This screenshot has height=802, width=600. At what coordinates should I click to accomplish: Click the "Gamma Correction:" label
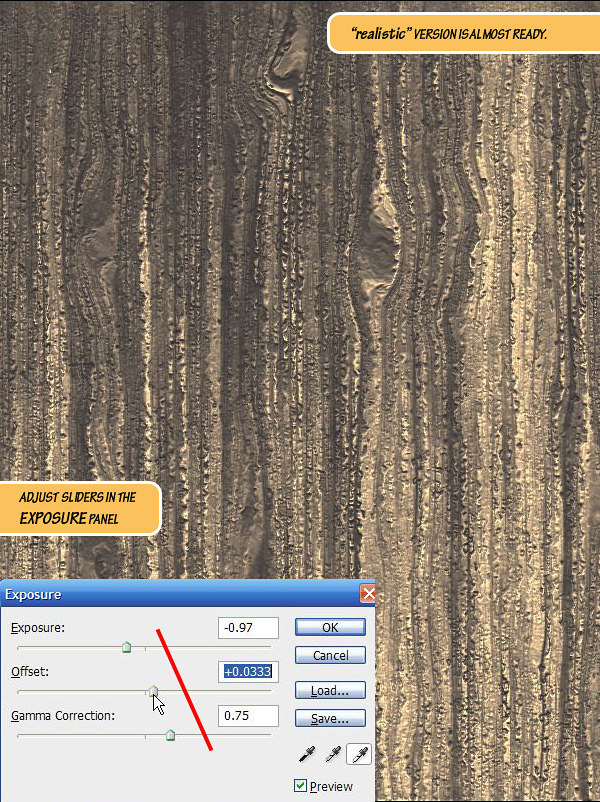point(62,716)
